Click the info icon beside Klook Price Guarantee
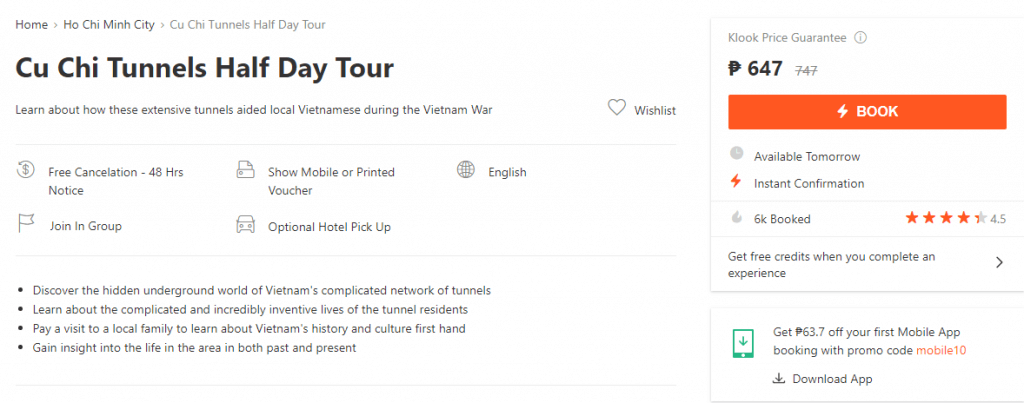The height and width of the screenshot is (403, 1024). pyautogui.click(x=861, y=38)
